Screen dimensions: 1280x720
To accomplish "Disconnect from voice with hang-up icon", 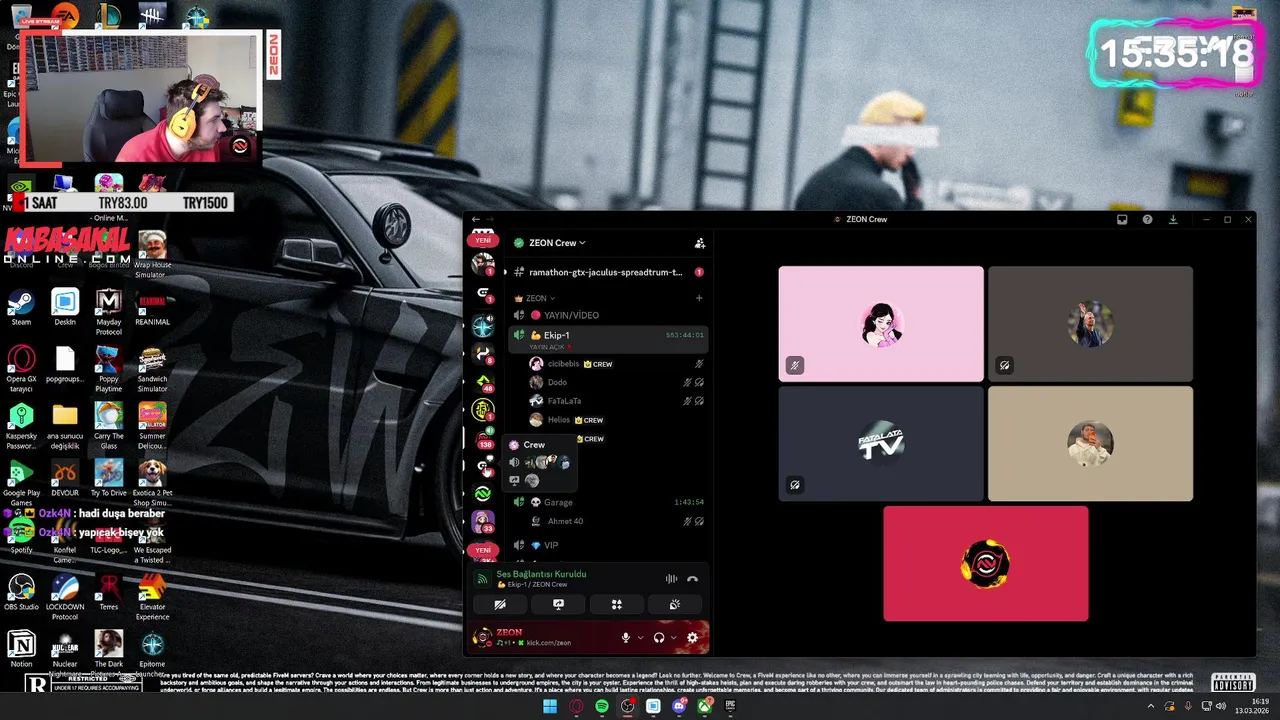I will click(x=692, y=579).
